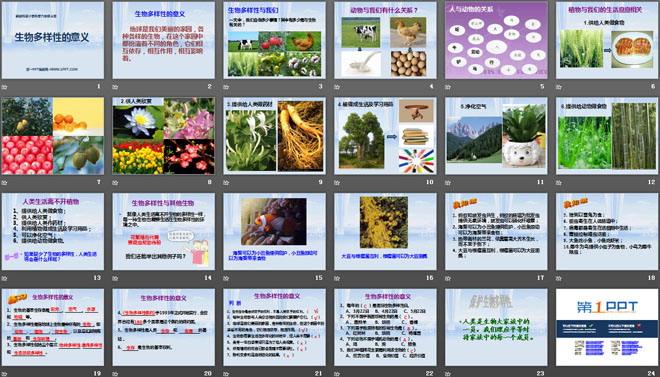
Task: Select slide 9 thumbnail with ginseng root
Action: pyautogui.click(x=274, y=136)
